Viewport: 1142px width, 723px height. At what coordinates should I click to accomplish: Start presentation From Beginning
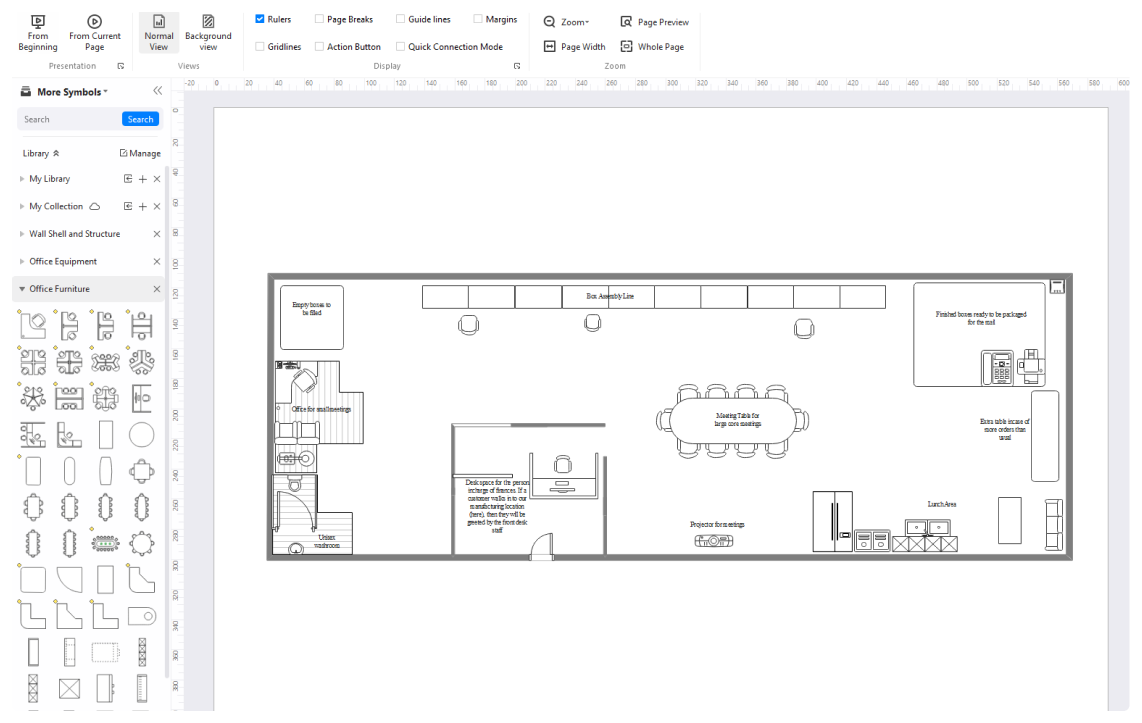38,33
